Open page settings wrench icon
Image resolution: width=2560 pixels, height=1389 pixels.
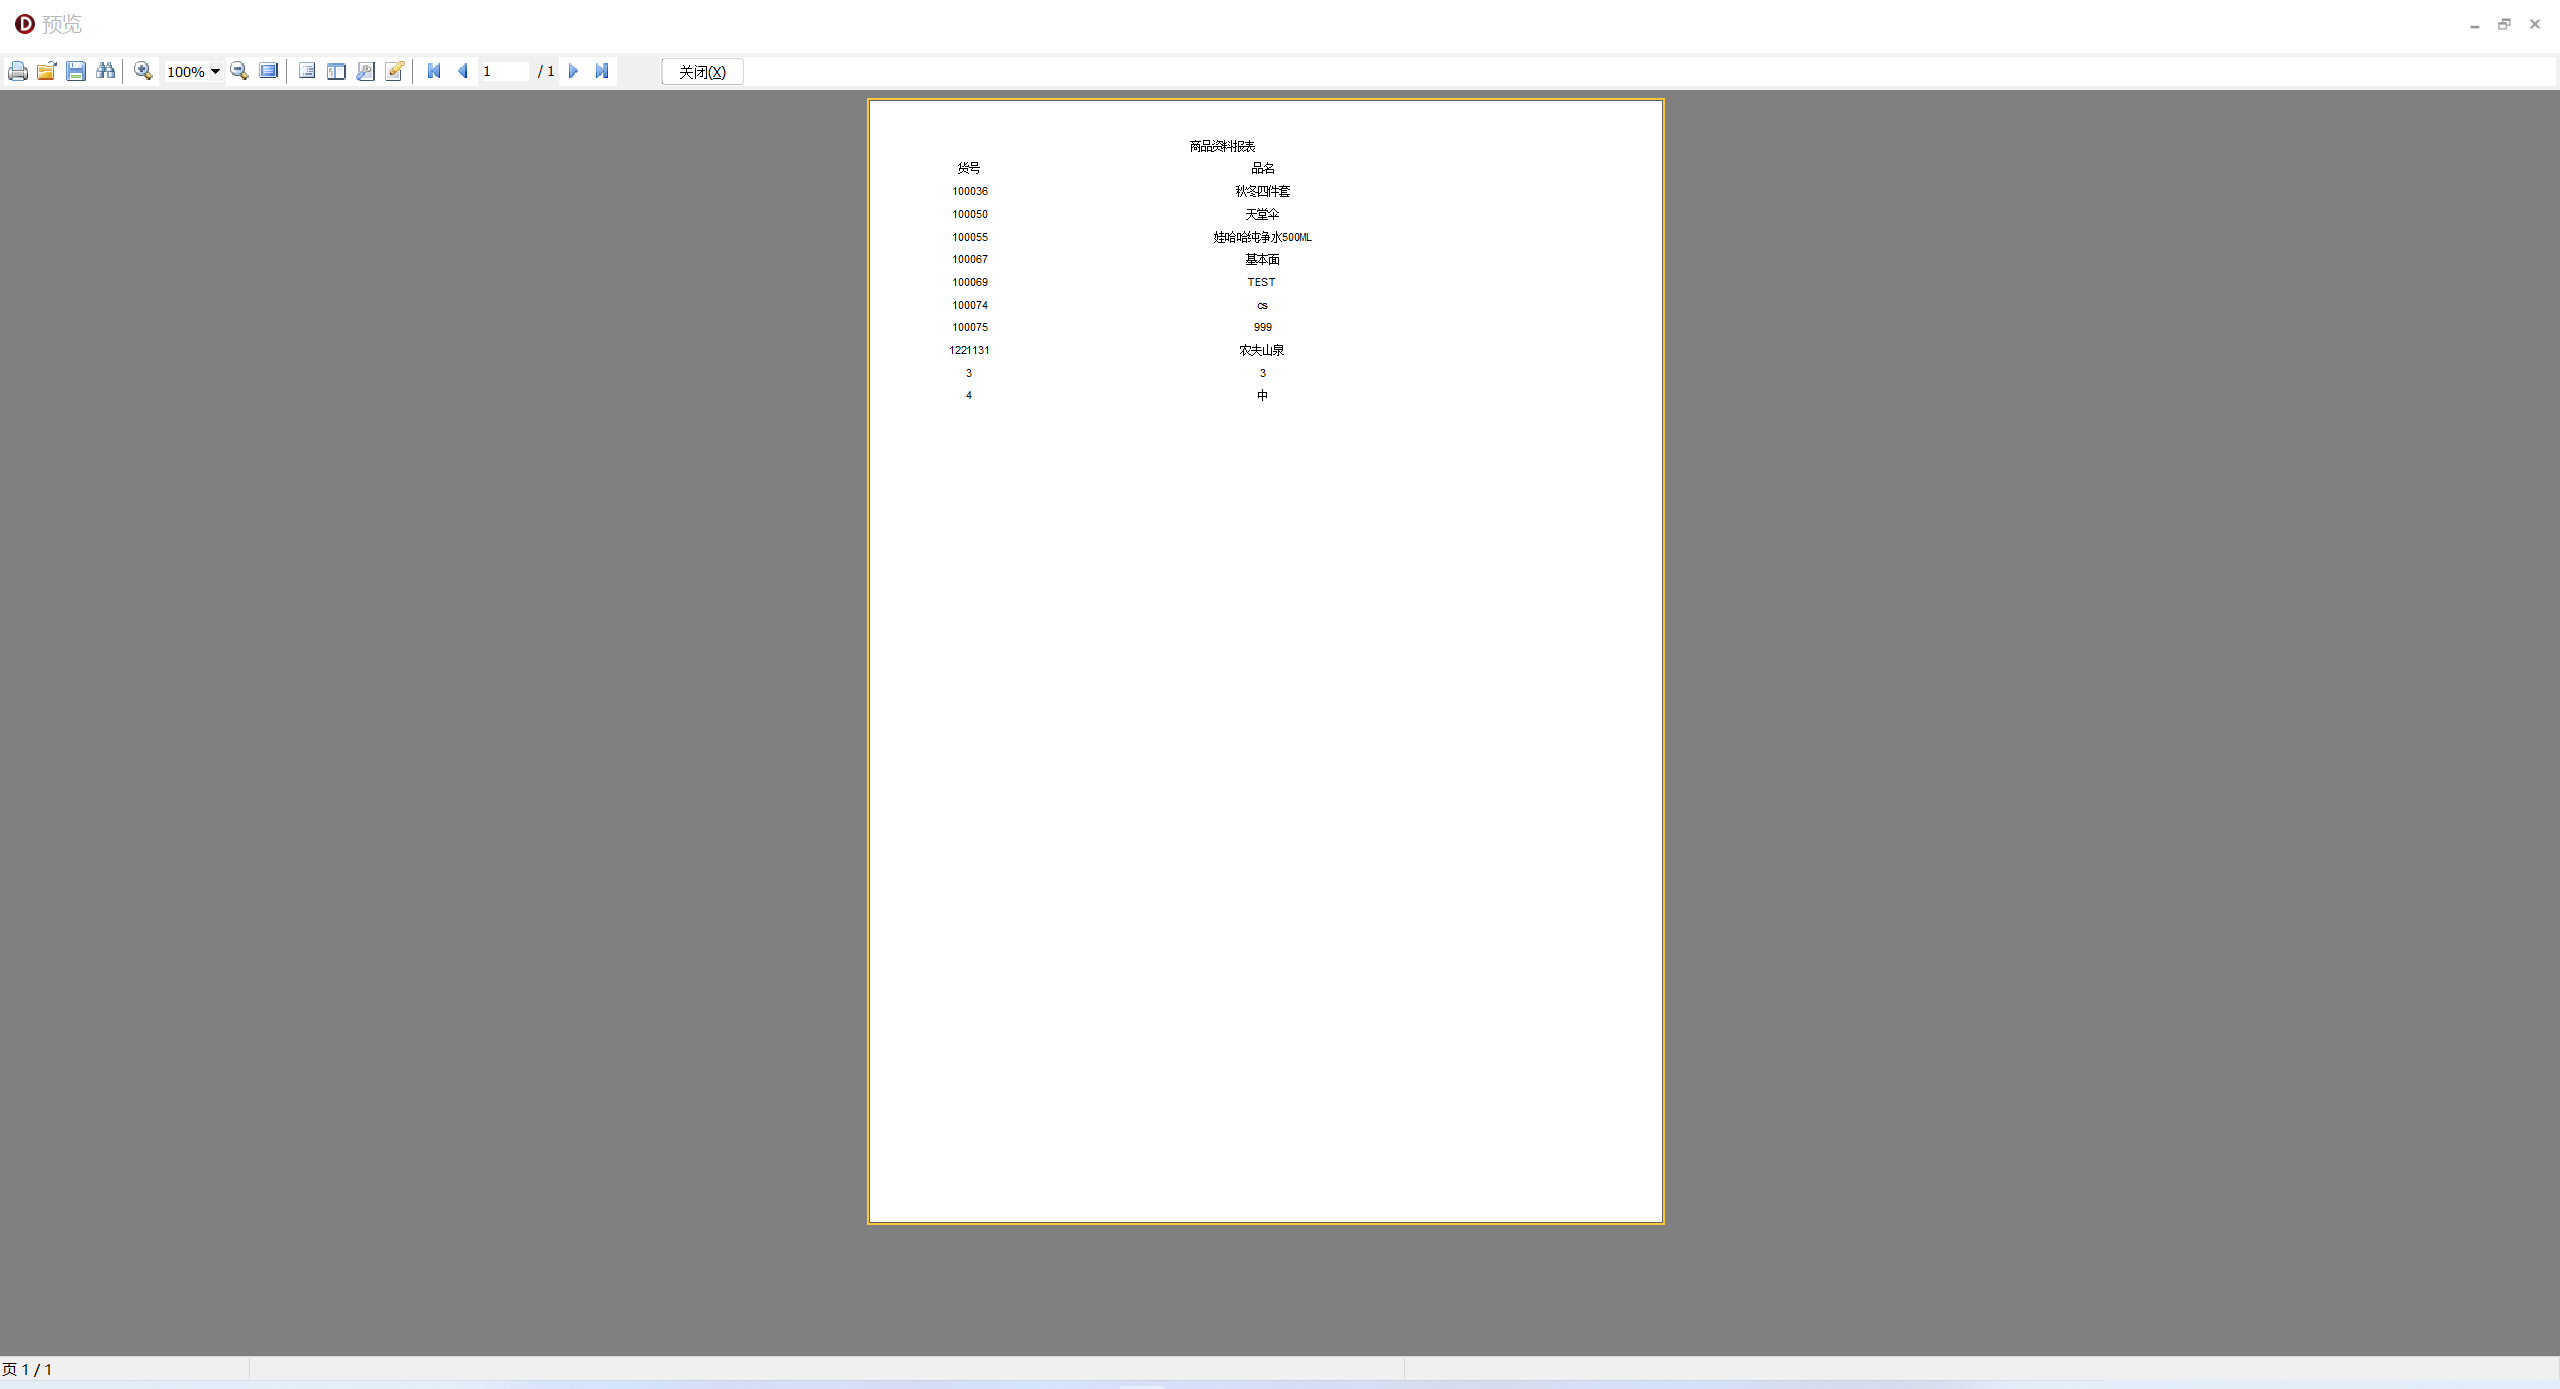[x=366, y=71]
